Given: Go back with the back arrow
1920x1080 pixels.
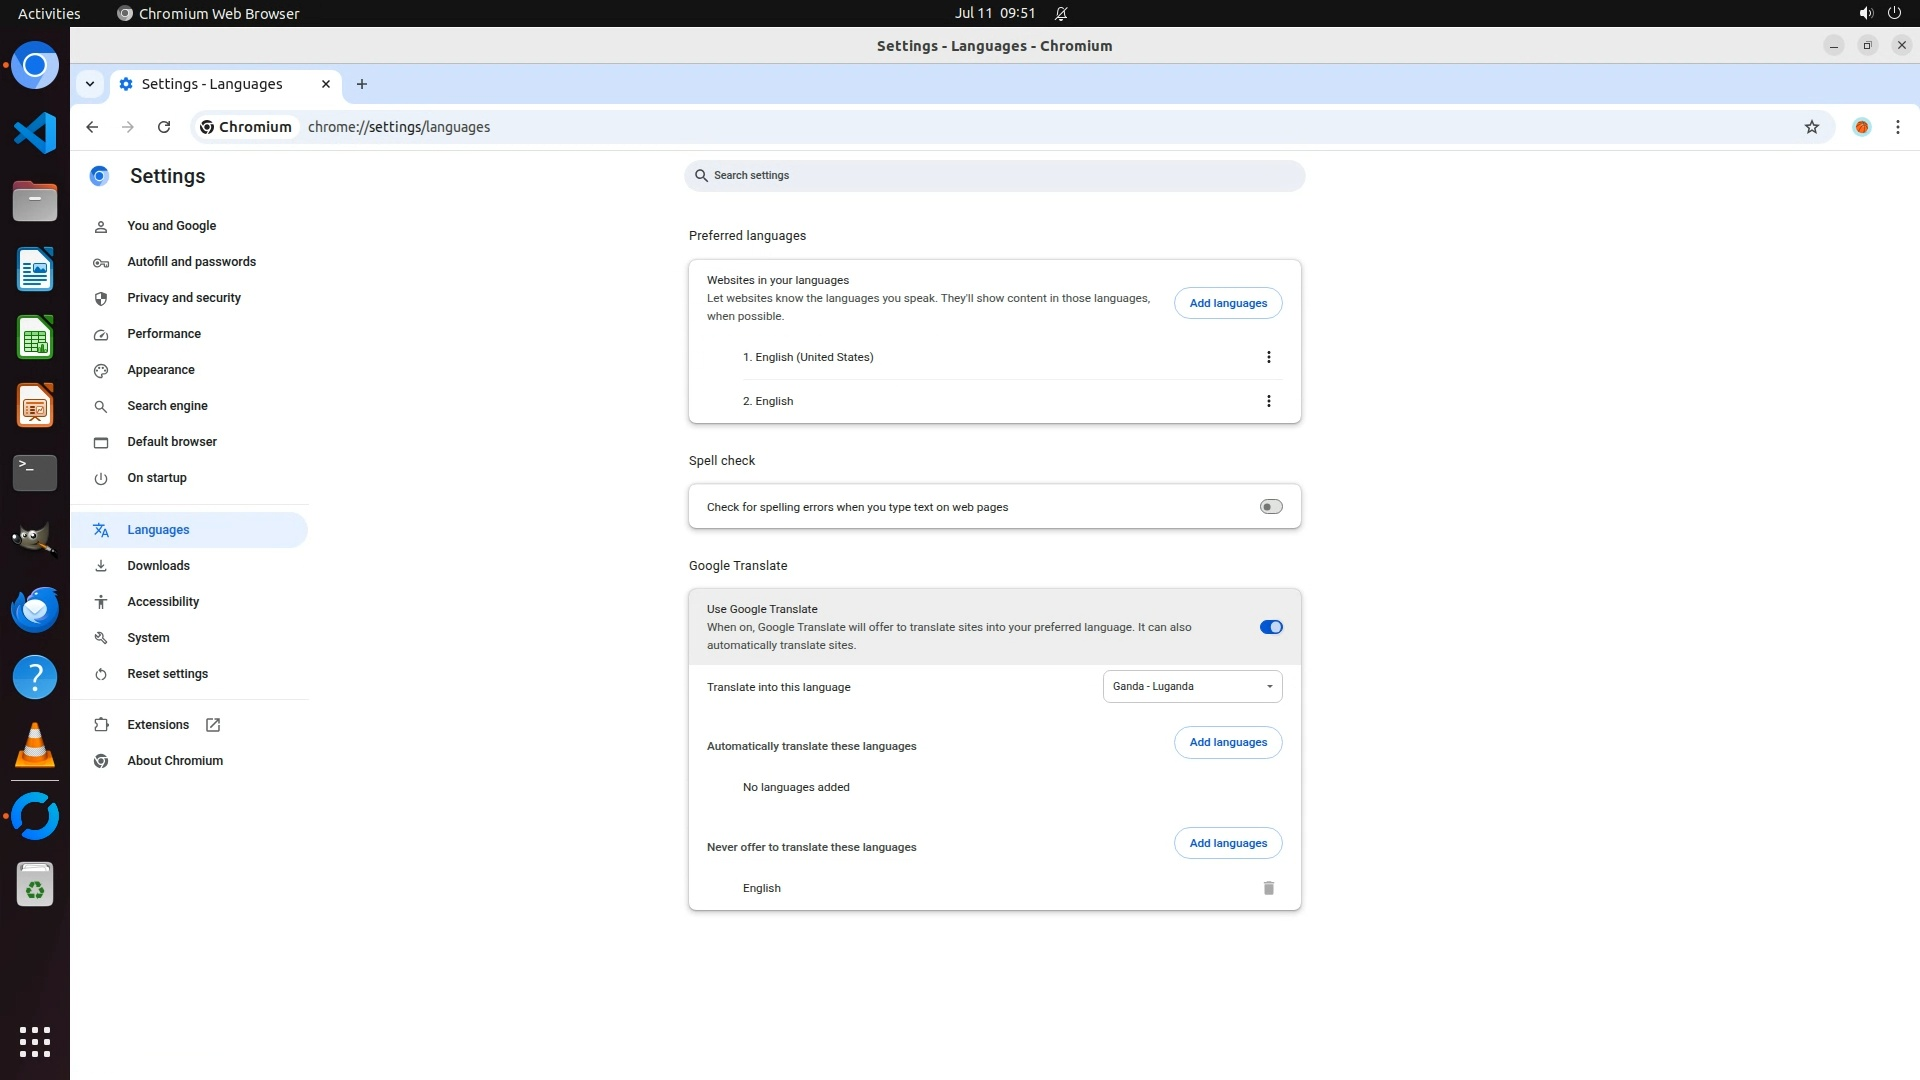Looking at the screenshot, I should 92,127.
